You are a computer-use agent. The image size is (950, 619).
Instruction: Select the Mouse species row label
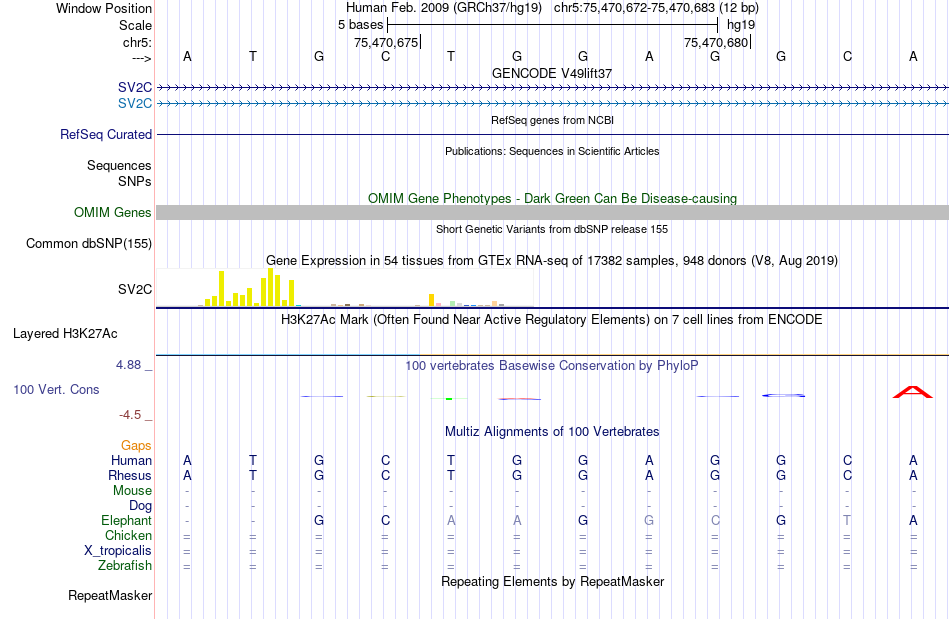(x=132, y=491)
